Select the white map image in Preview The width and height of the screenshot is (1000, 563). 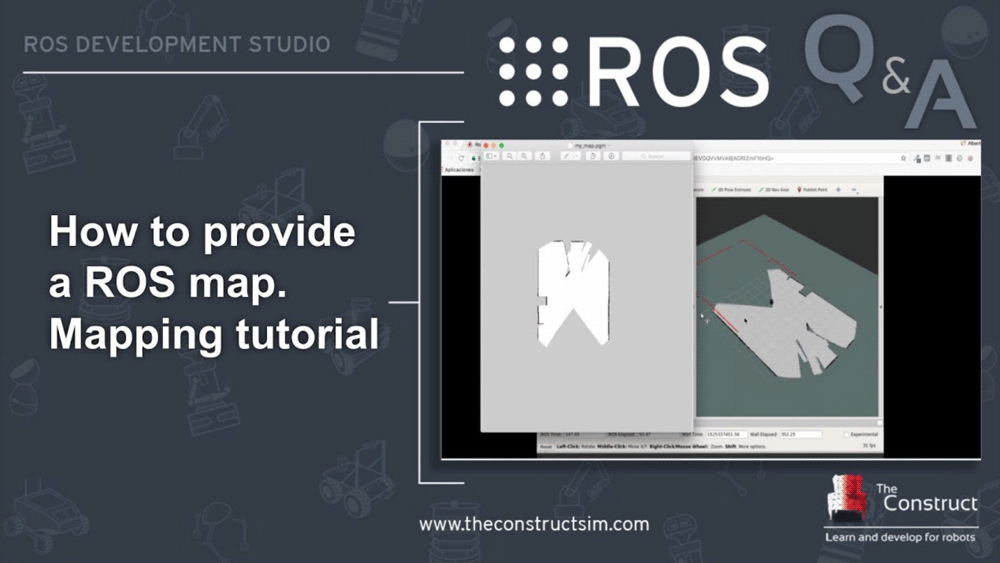(x=573, y=293)
